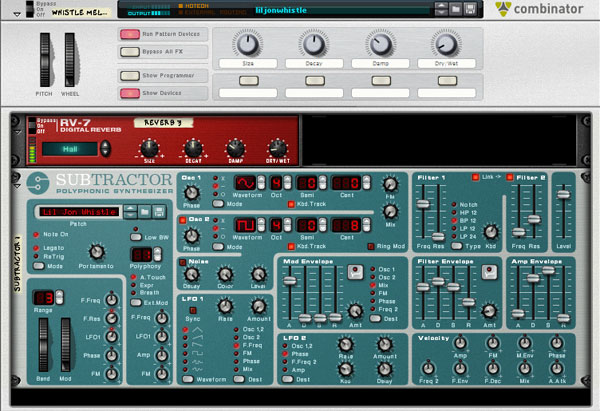Select the RV-7 reverb algorithm spinner beside Hall
600x411 pixels.
pos(106,148)
